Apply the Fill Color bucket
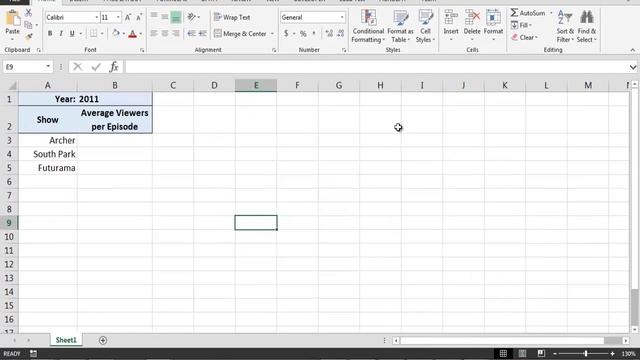 pos(116,33)
